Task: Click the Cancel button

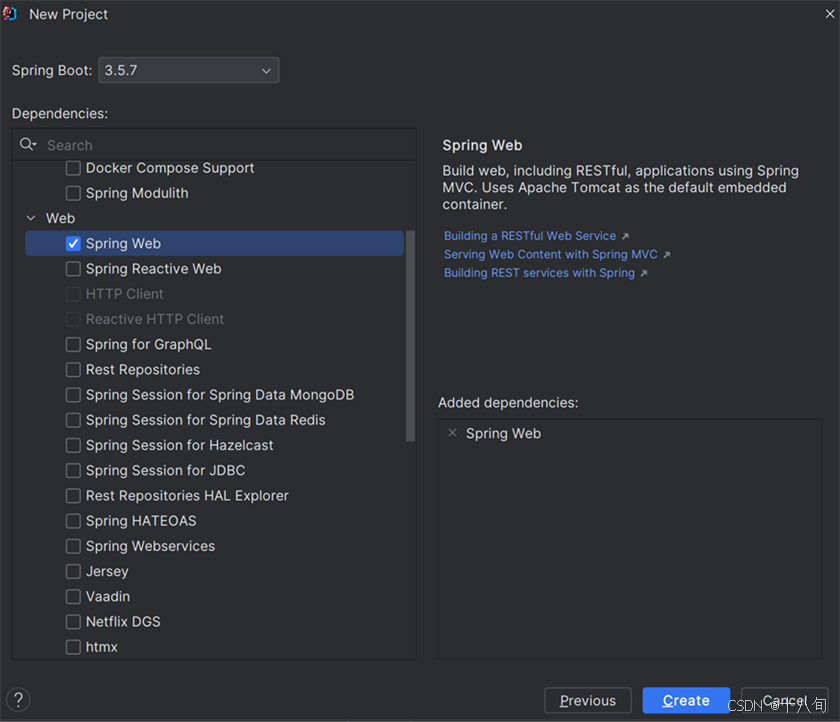Action: [785, 700]
